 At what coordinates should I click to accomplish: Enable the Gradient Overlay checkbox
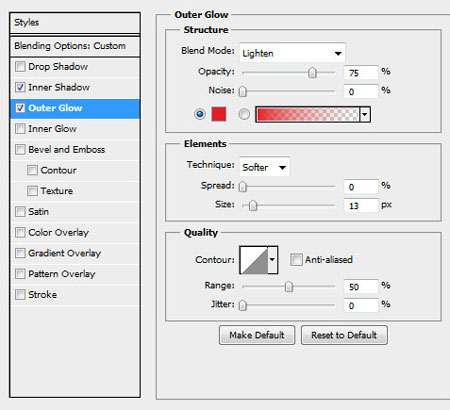(x=20, y=253)
